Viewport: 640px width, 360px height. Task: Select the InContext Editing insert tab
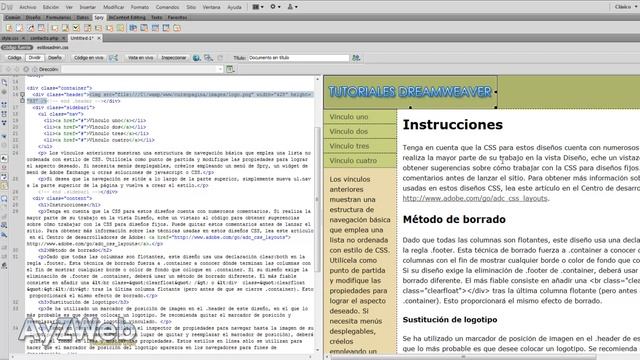click(x=127, y=18)
